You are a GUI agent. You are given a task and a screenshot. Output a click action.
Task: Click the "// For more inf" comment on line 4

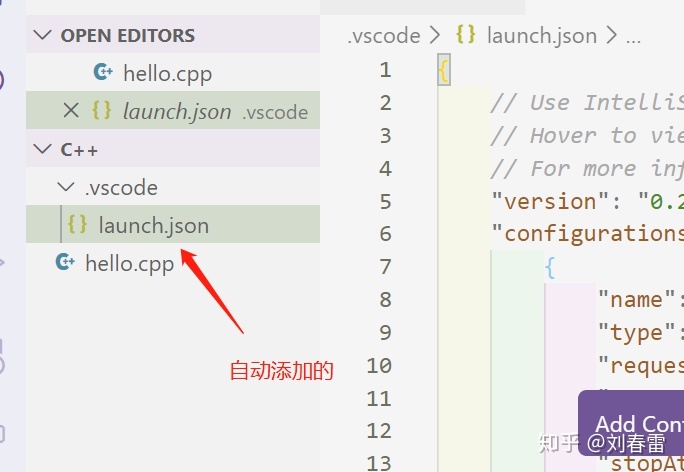point(587,169)
